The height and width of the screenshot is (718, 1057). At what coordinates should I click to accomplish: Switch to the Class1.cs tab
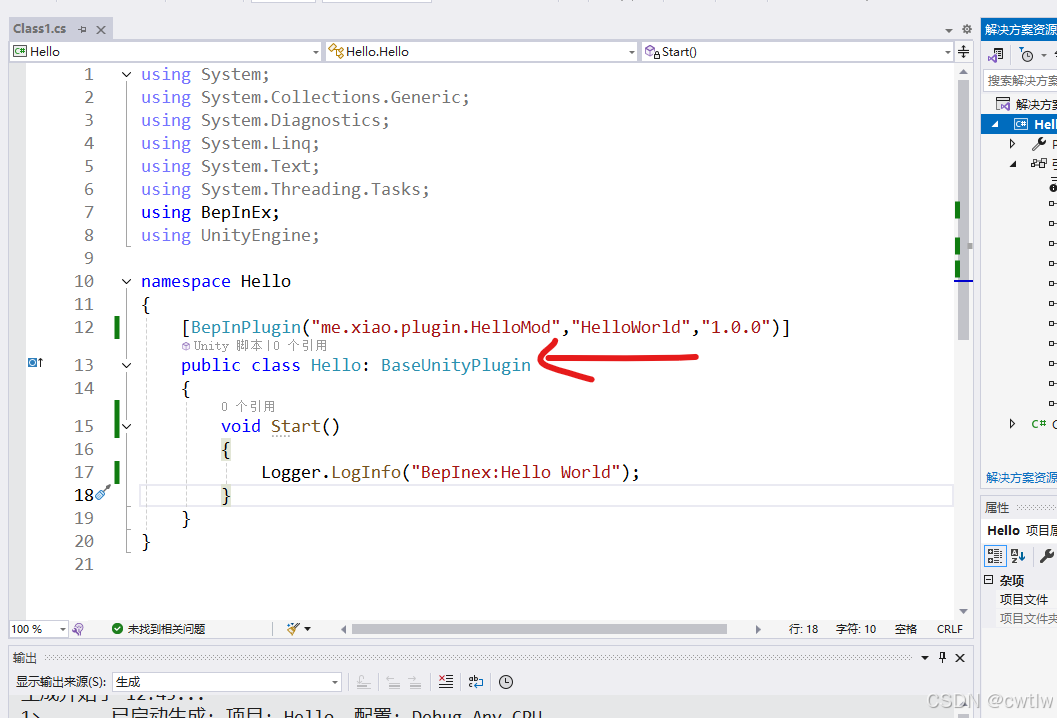tap(40, 28)
